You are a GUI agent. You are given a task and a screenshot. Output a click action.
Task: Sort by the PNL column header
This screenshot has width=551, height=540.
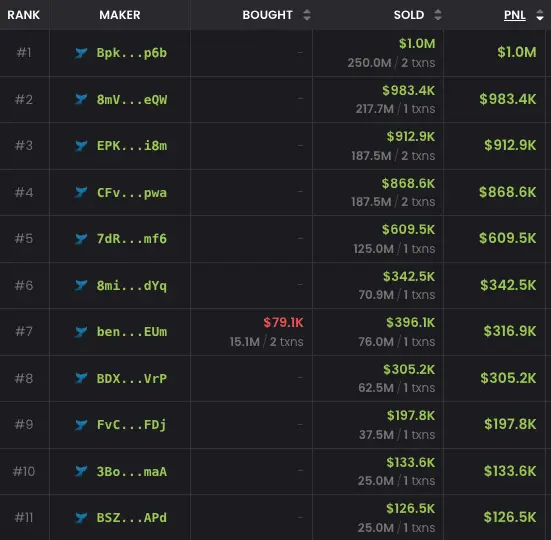click(x=515, y=15)
